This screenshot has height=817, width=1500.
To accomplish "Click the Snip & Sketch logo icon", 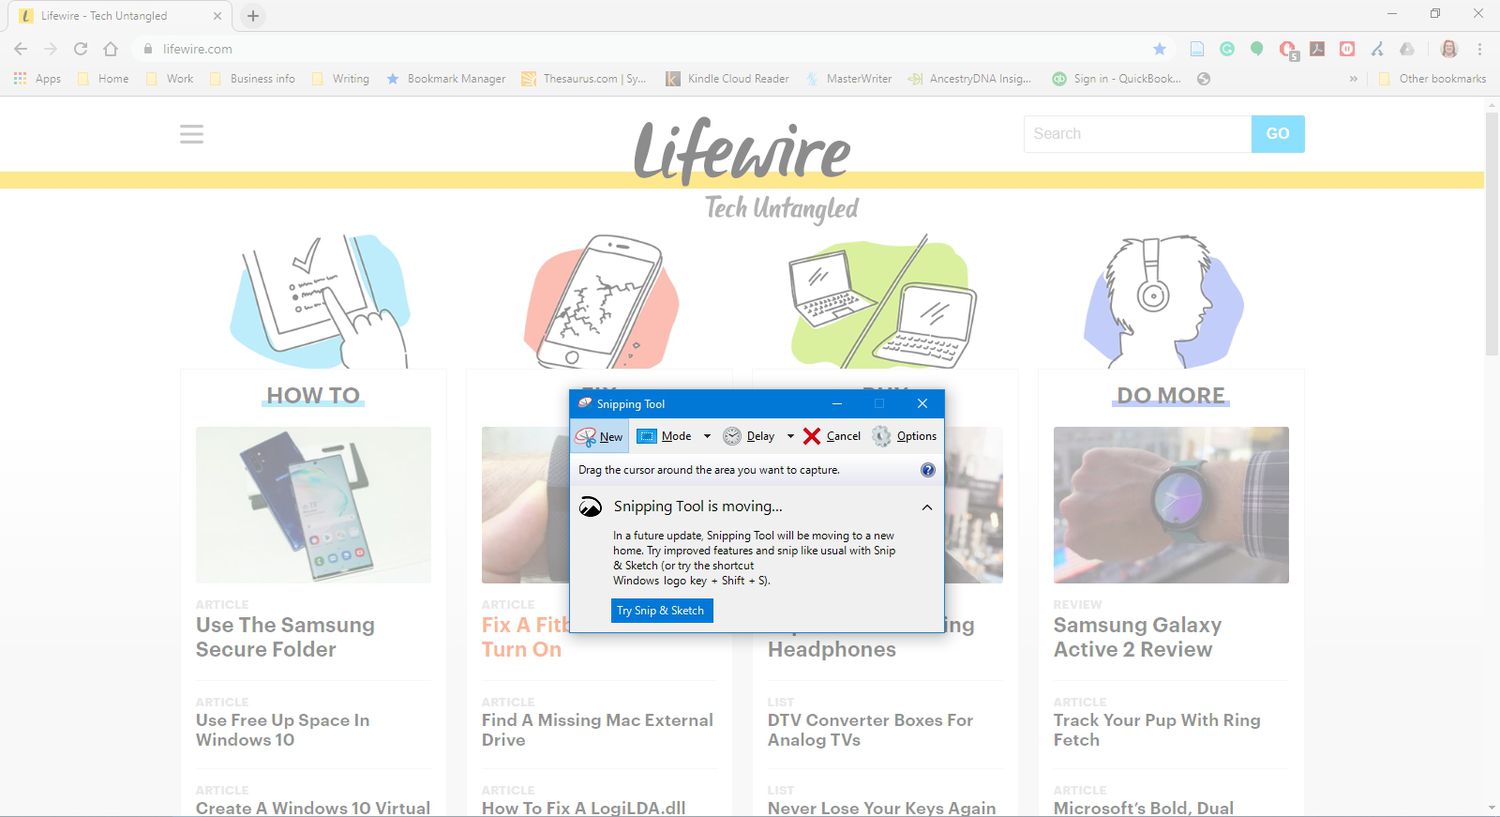I will tap(591, 507).
